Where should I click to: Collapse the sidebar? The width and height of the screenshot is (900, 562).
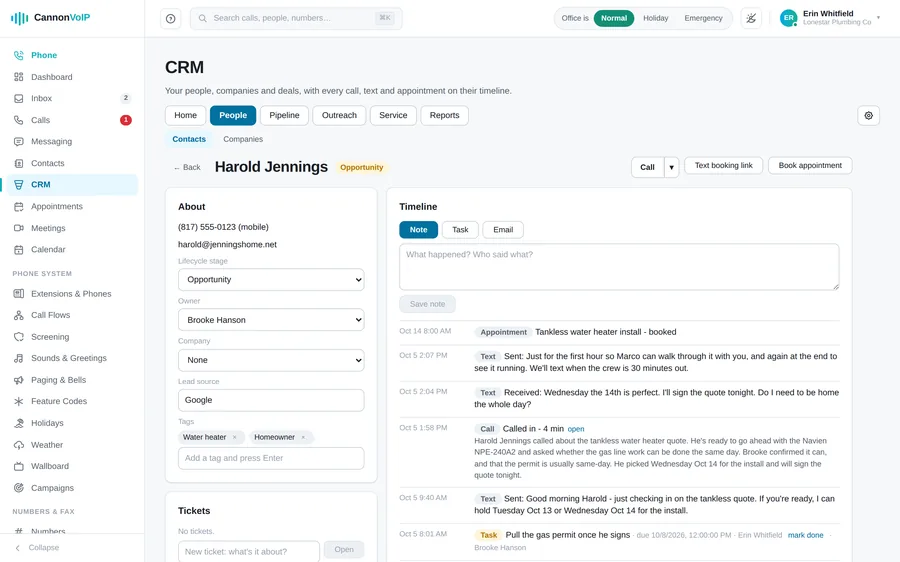tap(37, 548)
